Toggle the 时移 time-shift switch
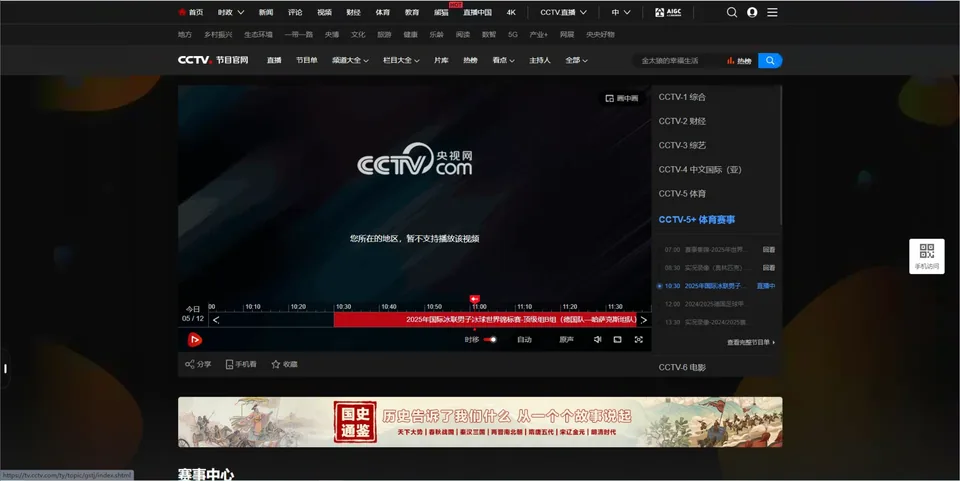Screen dimensions: 960x481 click(490, 340)
